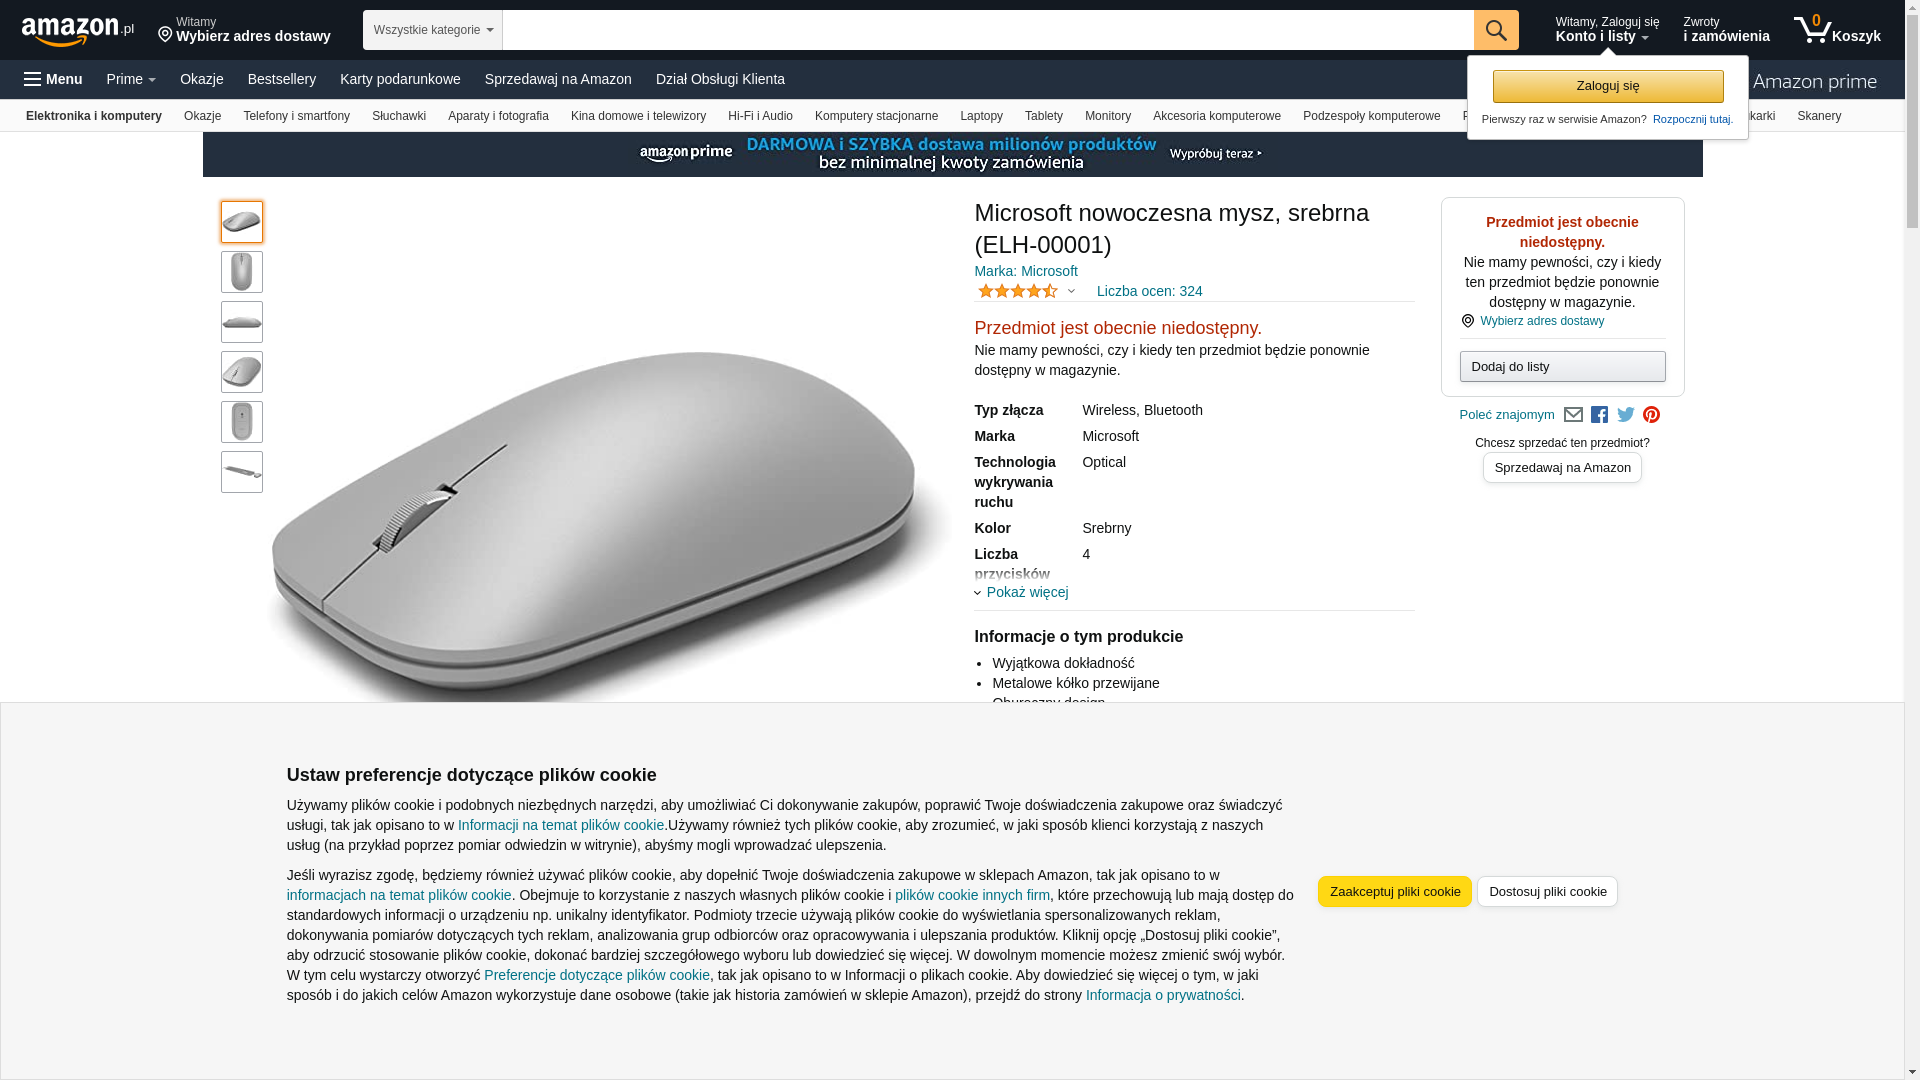Open the Liczba ocen: 324 link

[x=1149, y=291]
